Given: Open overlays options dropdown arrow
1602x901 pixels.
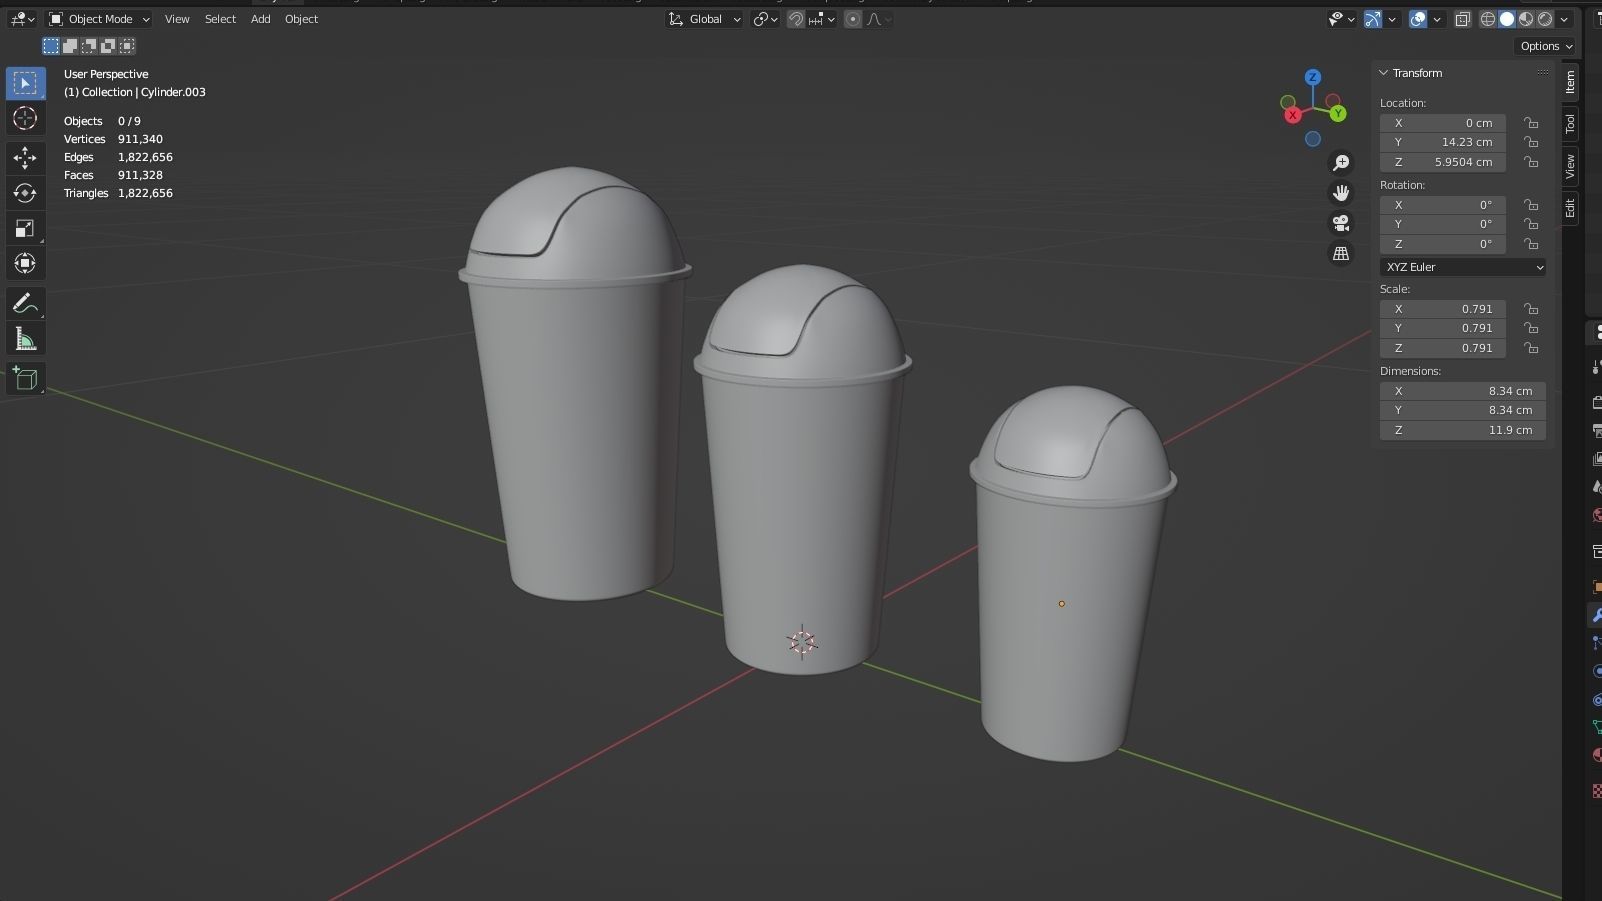Looking at the screenshot, I should pyautogui.click(x=1437, y=19).
